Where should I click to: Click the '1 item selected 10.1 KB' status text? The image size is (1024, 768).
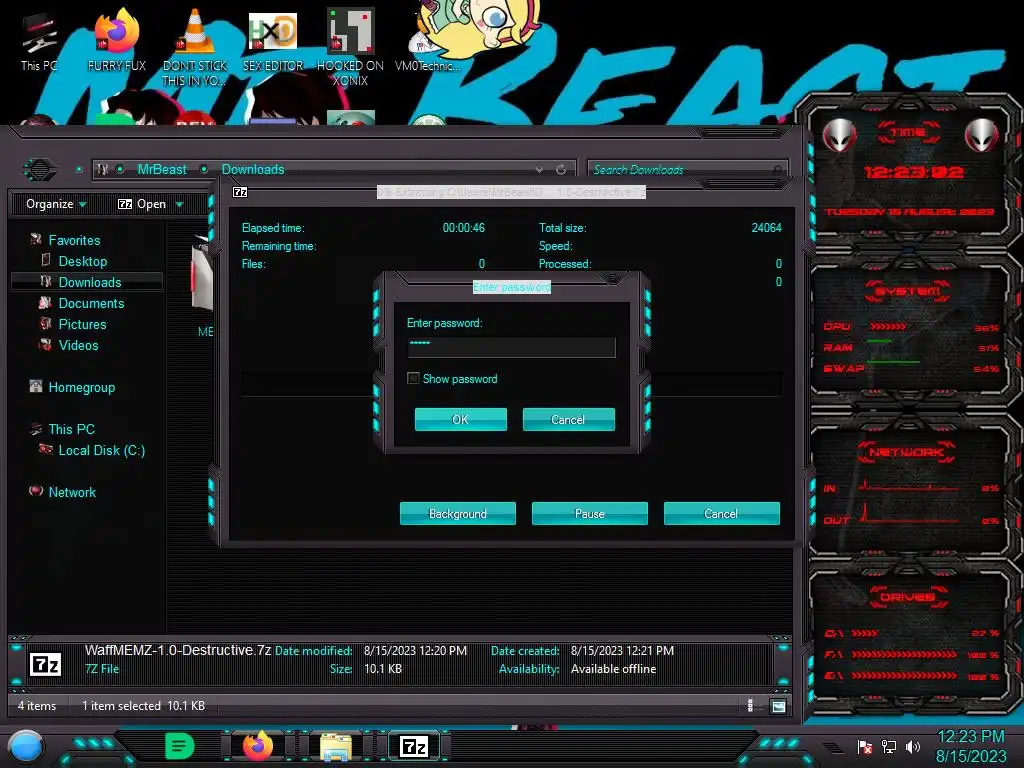[x=143, y=706]
